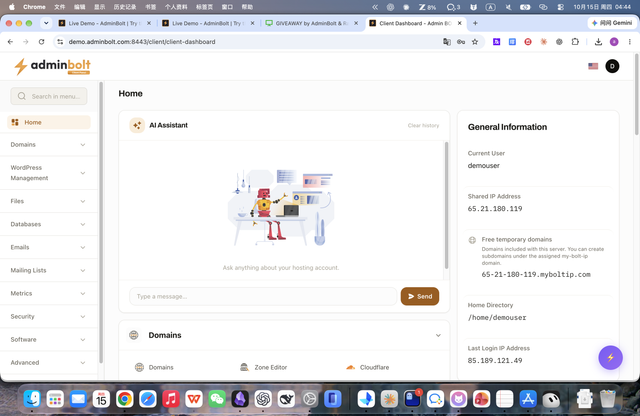Go back in browser history

[10, 42]
